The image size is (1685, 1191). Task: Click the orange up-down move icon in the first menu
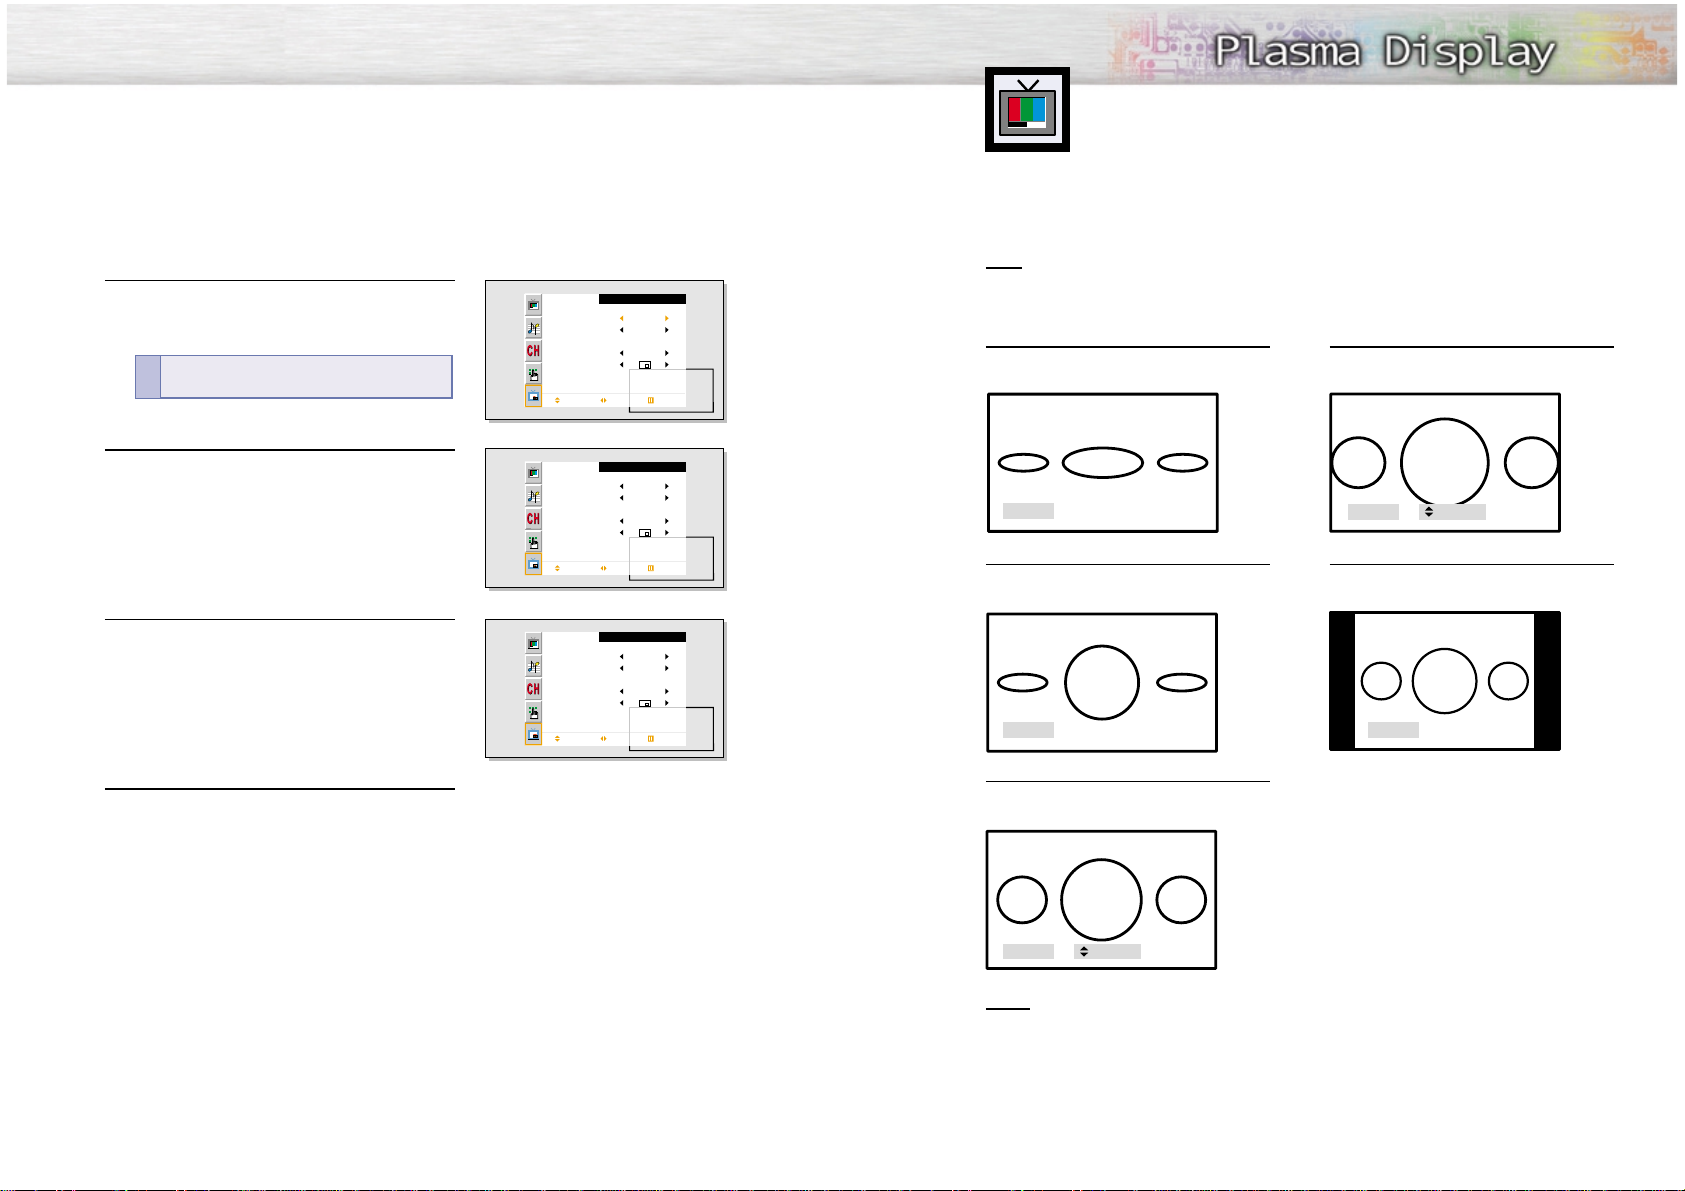(557, 399)
